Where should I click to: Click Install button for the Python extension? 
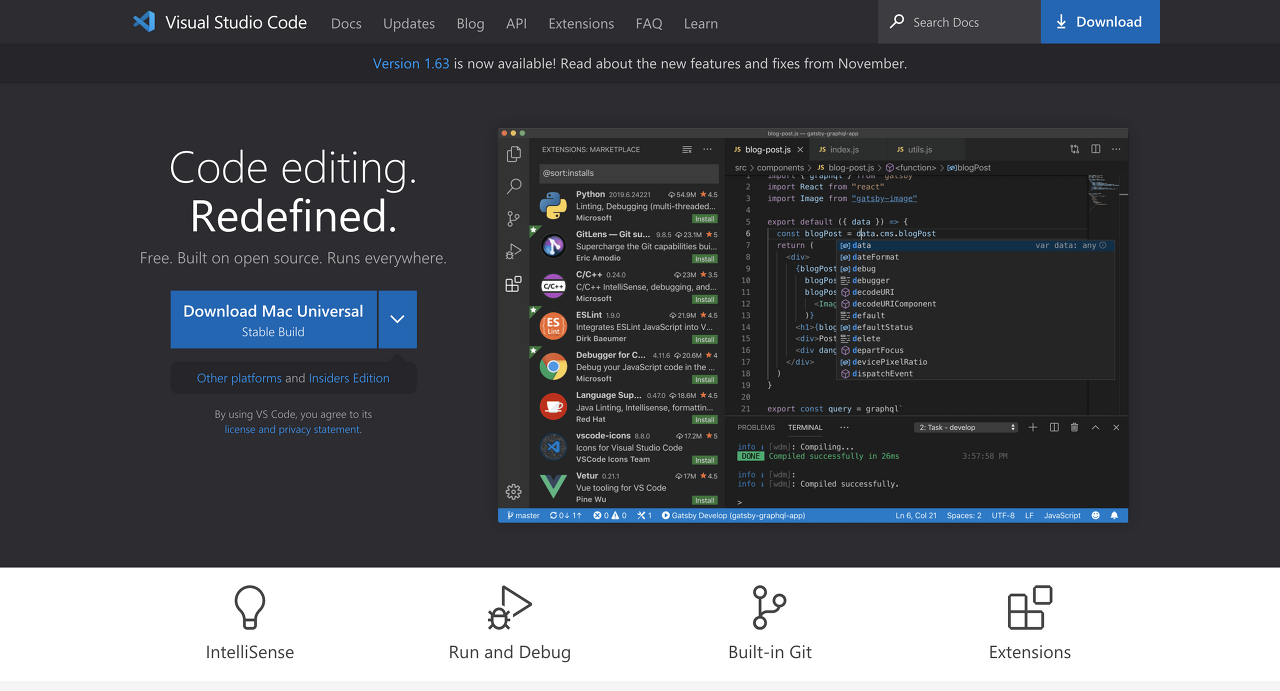click(x=705, y=218)
